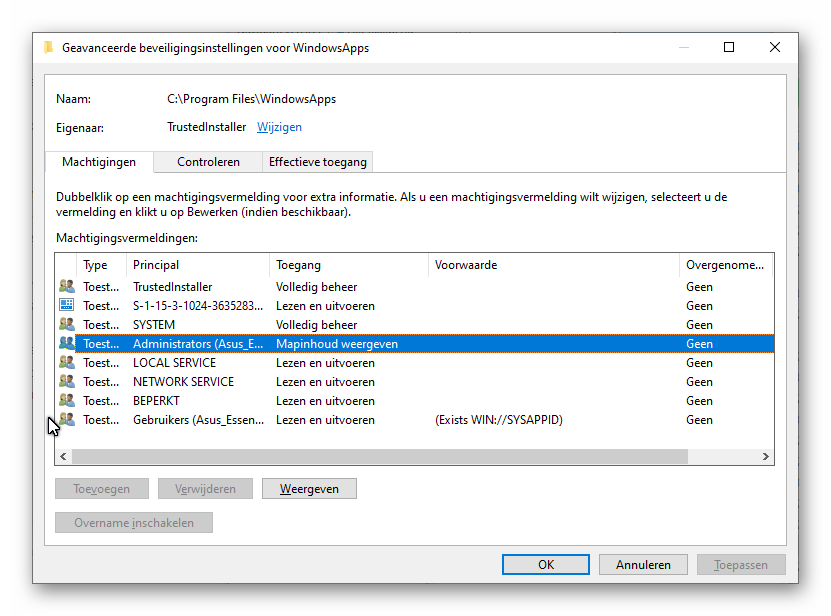Switch to the Controleren tab
The image size is (831, 616).
208,162
